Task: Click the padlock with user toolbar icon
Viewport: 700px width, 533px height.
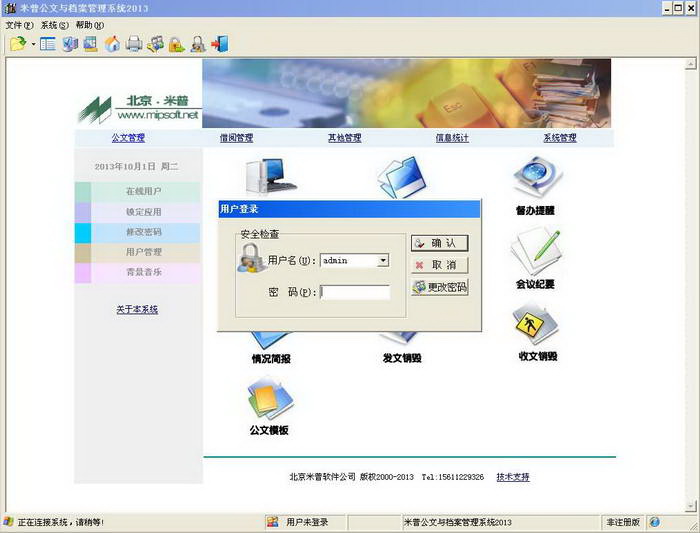Action: (x=198, y=44)
